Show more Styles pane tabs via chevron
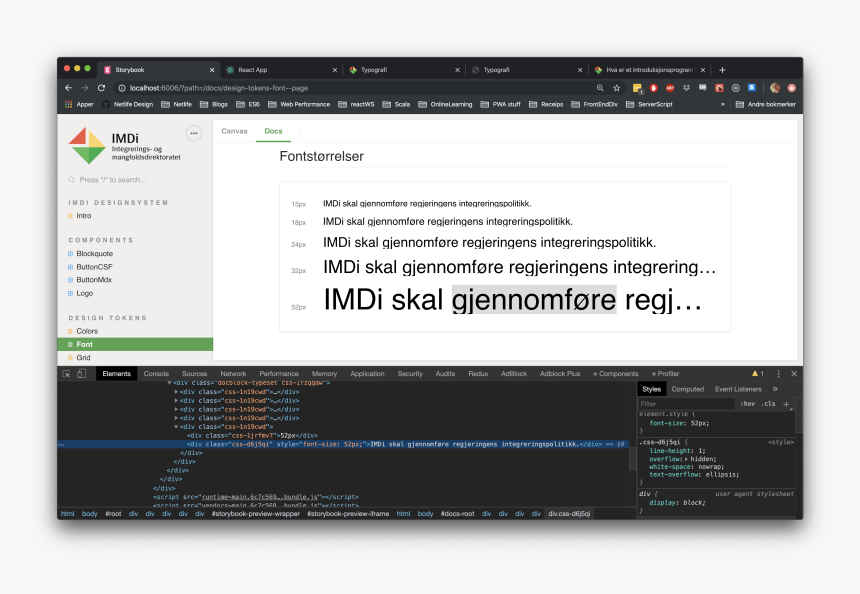Viewport: 860px width, 594px height. click(x=775, y=389)
